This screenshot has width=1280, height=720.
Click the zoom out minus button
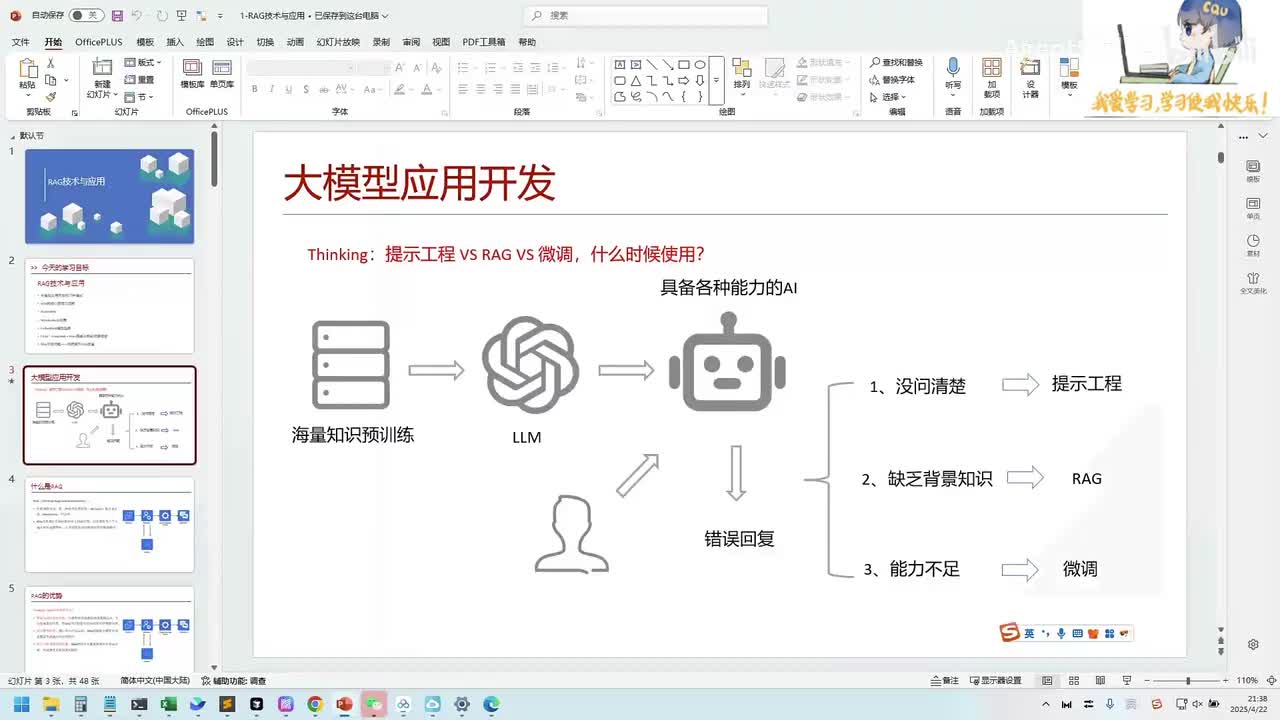coord(1149,680)
